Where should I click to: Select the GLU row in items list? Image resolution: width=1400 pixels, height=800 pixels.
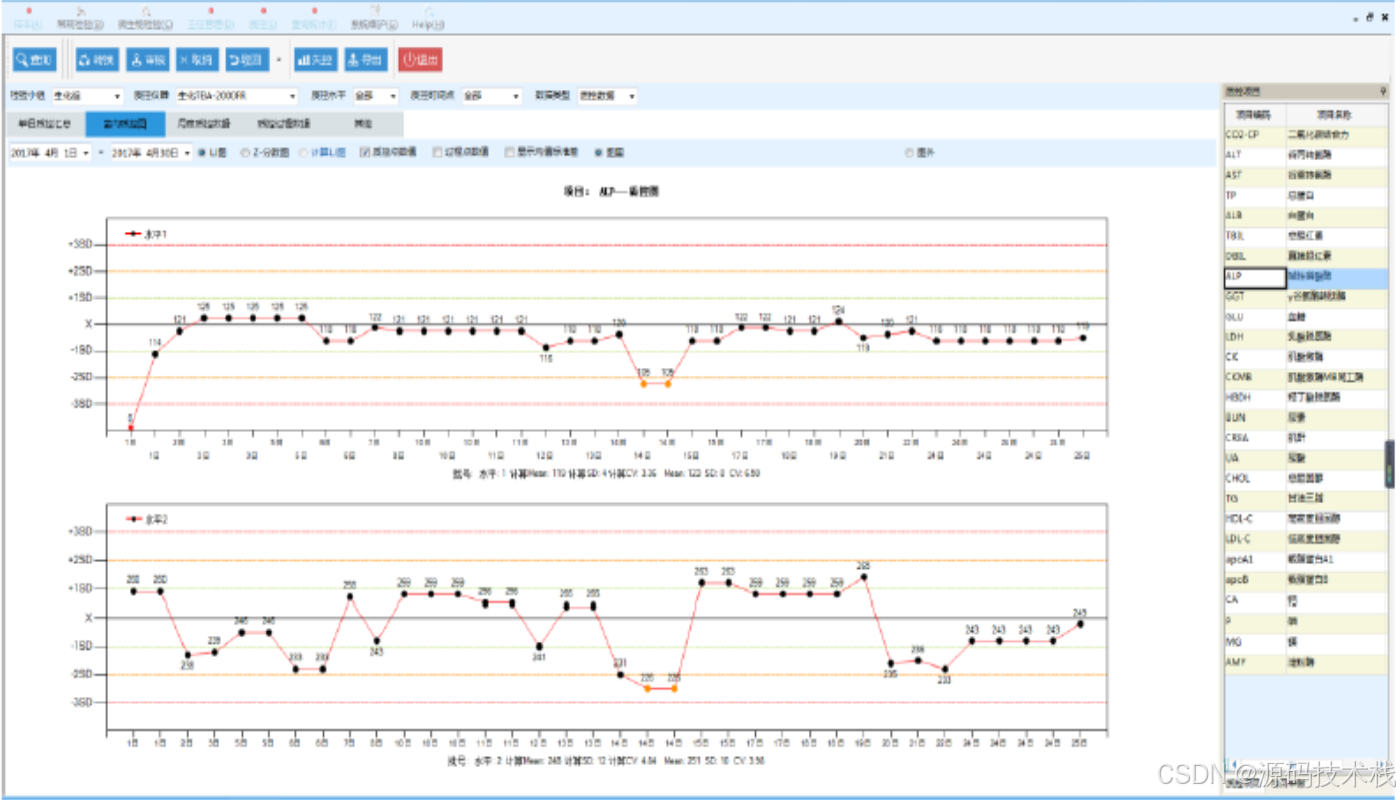[x=1306, y=317]
